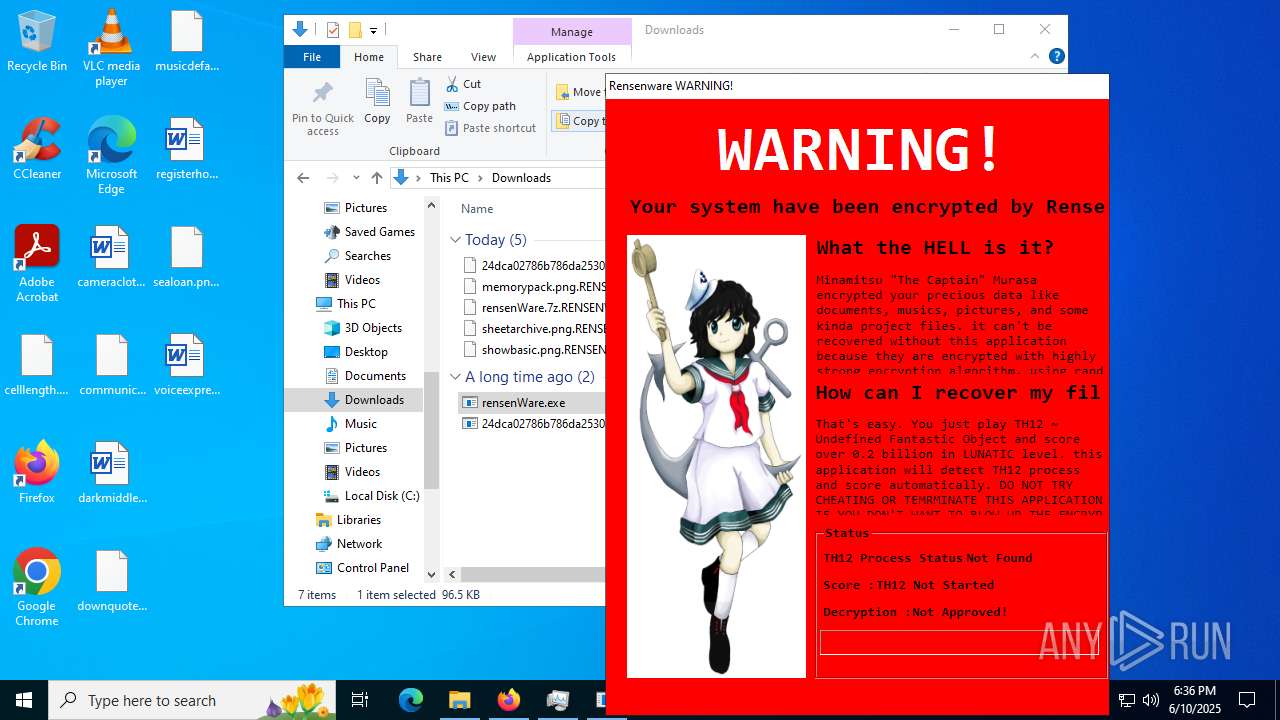Open CCleaner desktop shortcut
Screen dimensions: 1280x720
pyautogui.click(x=37, y=148)
